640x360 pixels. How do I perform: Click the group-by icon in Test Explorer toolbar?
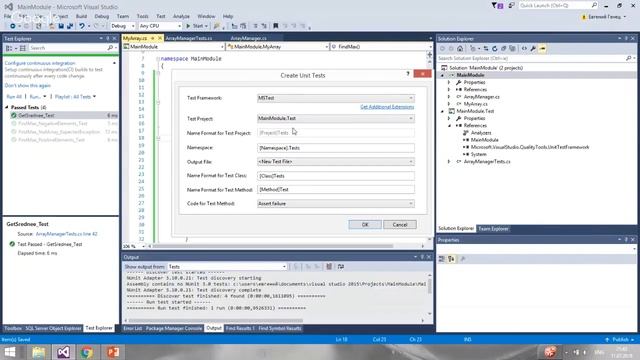(x=9, y=48)
